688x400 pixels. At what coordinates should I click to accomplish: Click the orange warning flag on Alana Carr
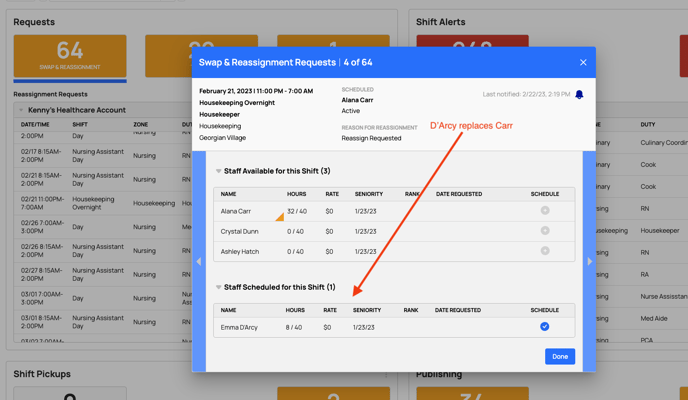click(280, 217)
